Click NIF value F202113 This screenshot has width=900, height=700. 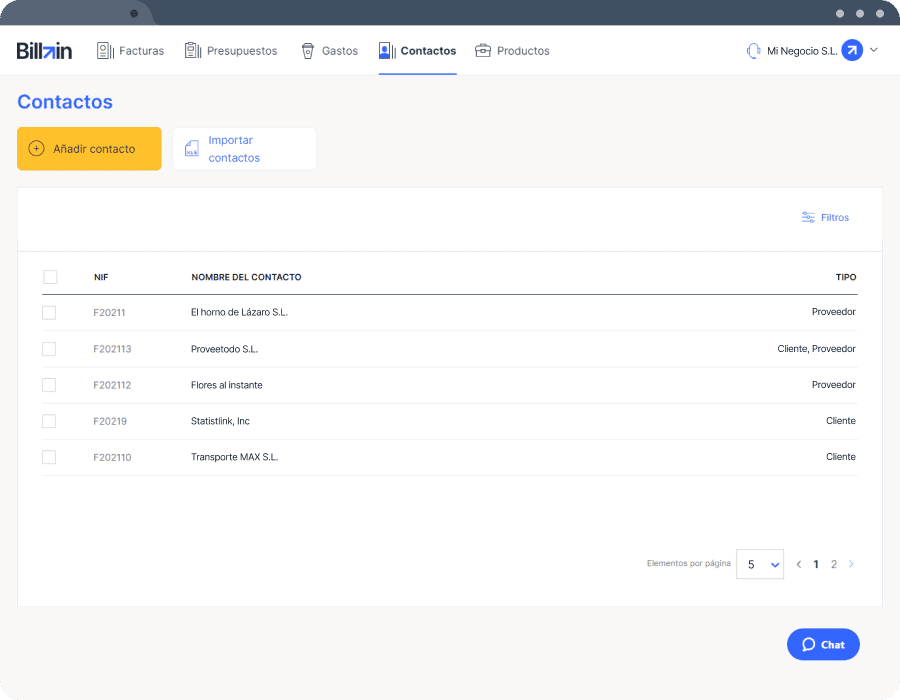click(112, 349)
